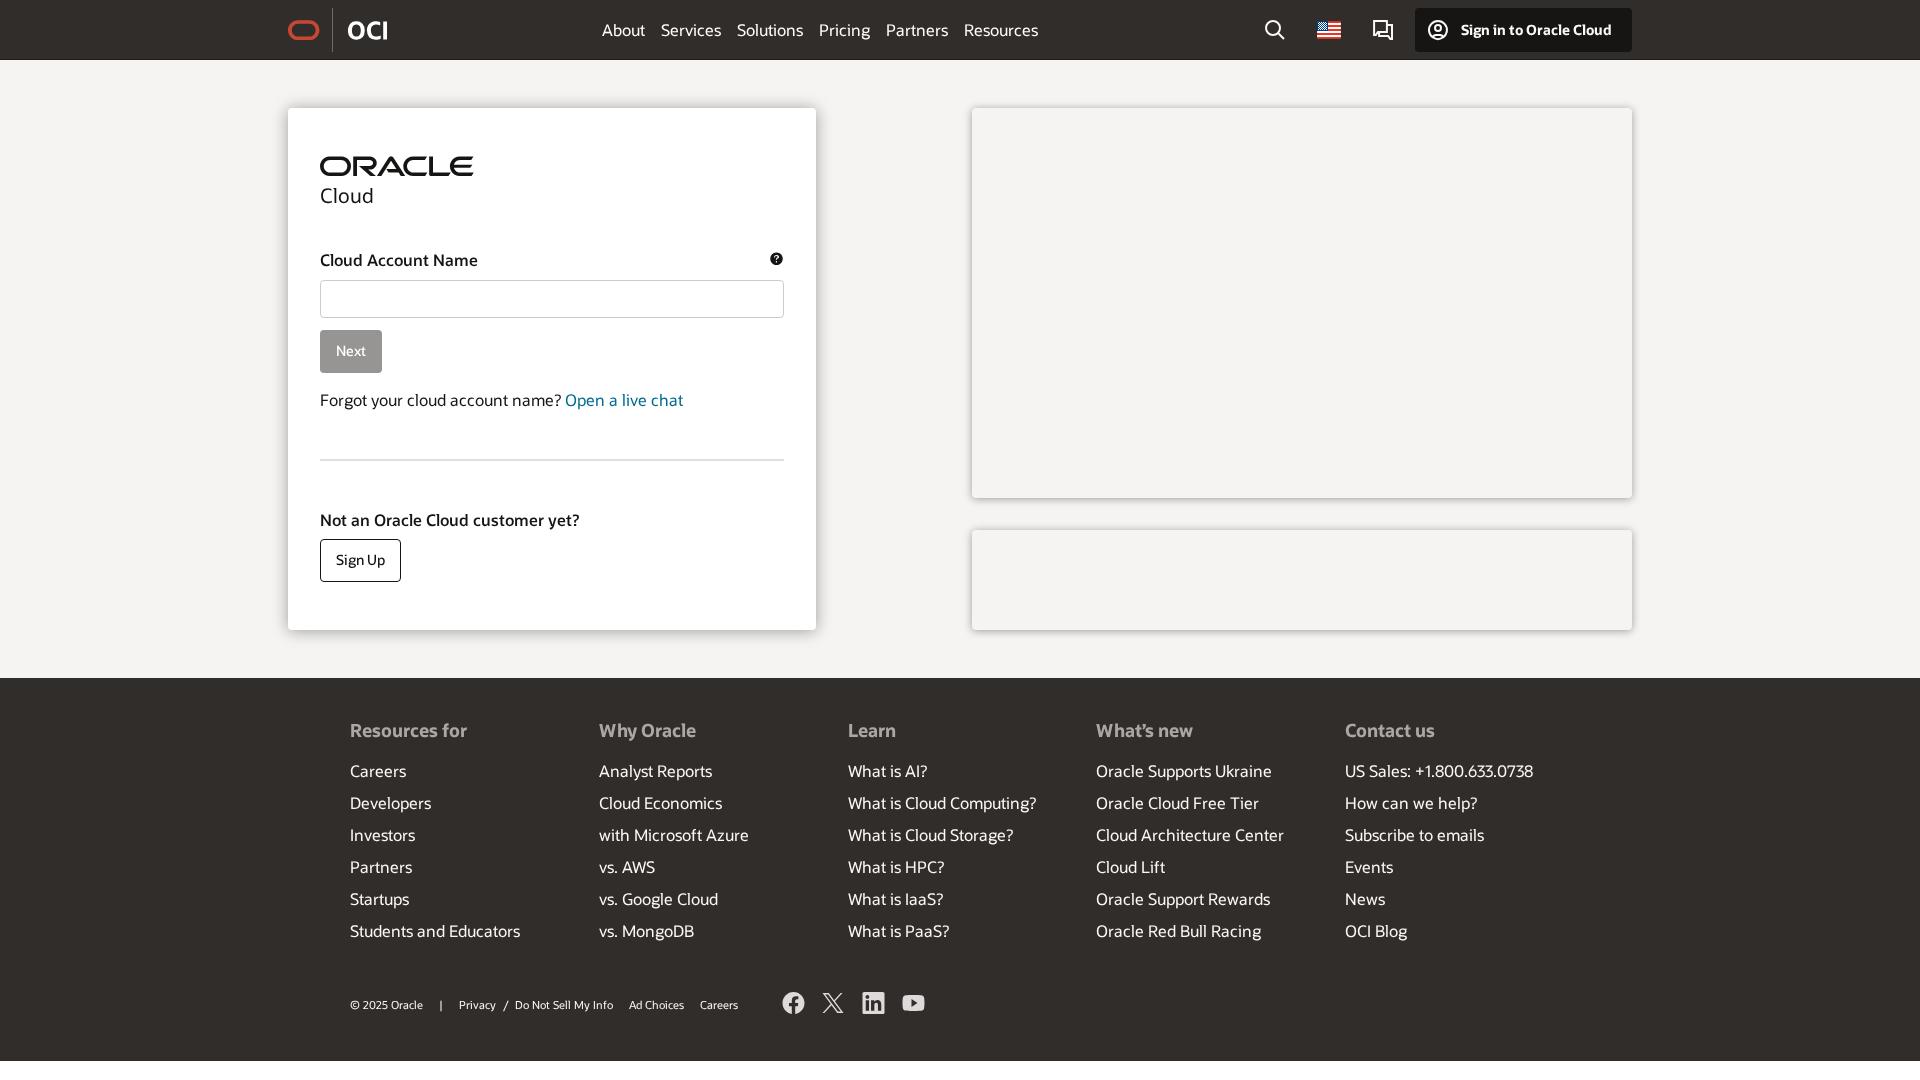Open Oracle Cloud Free Tier link
Image resolution: width=1920 pixels, height=1080 pixels.
(x=1177, y=803)
